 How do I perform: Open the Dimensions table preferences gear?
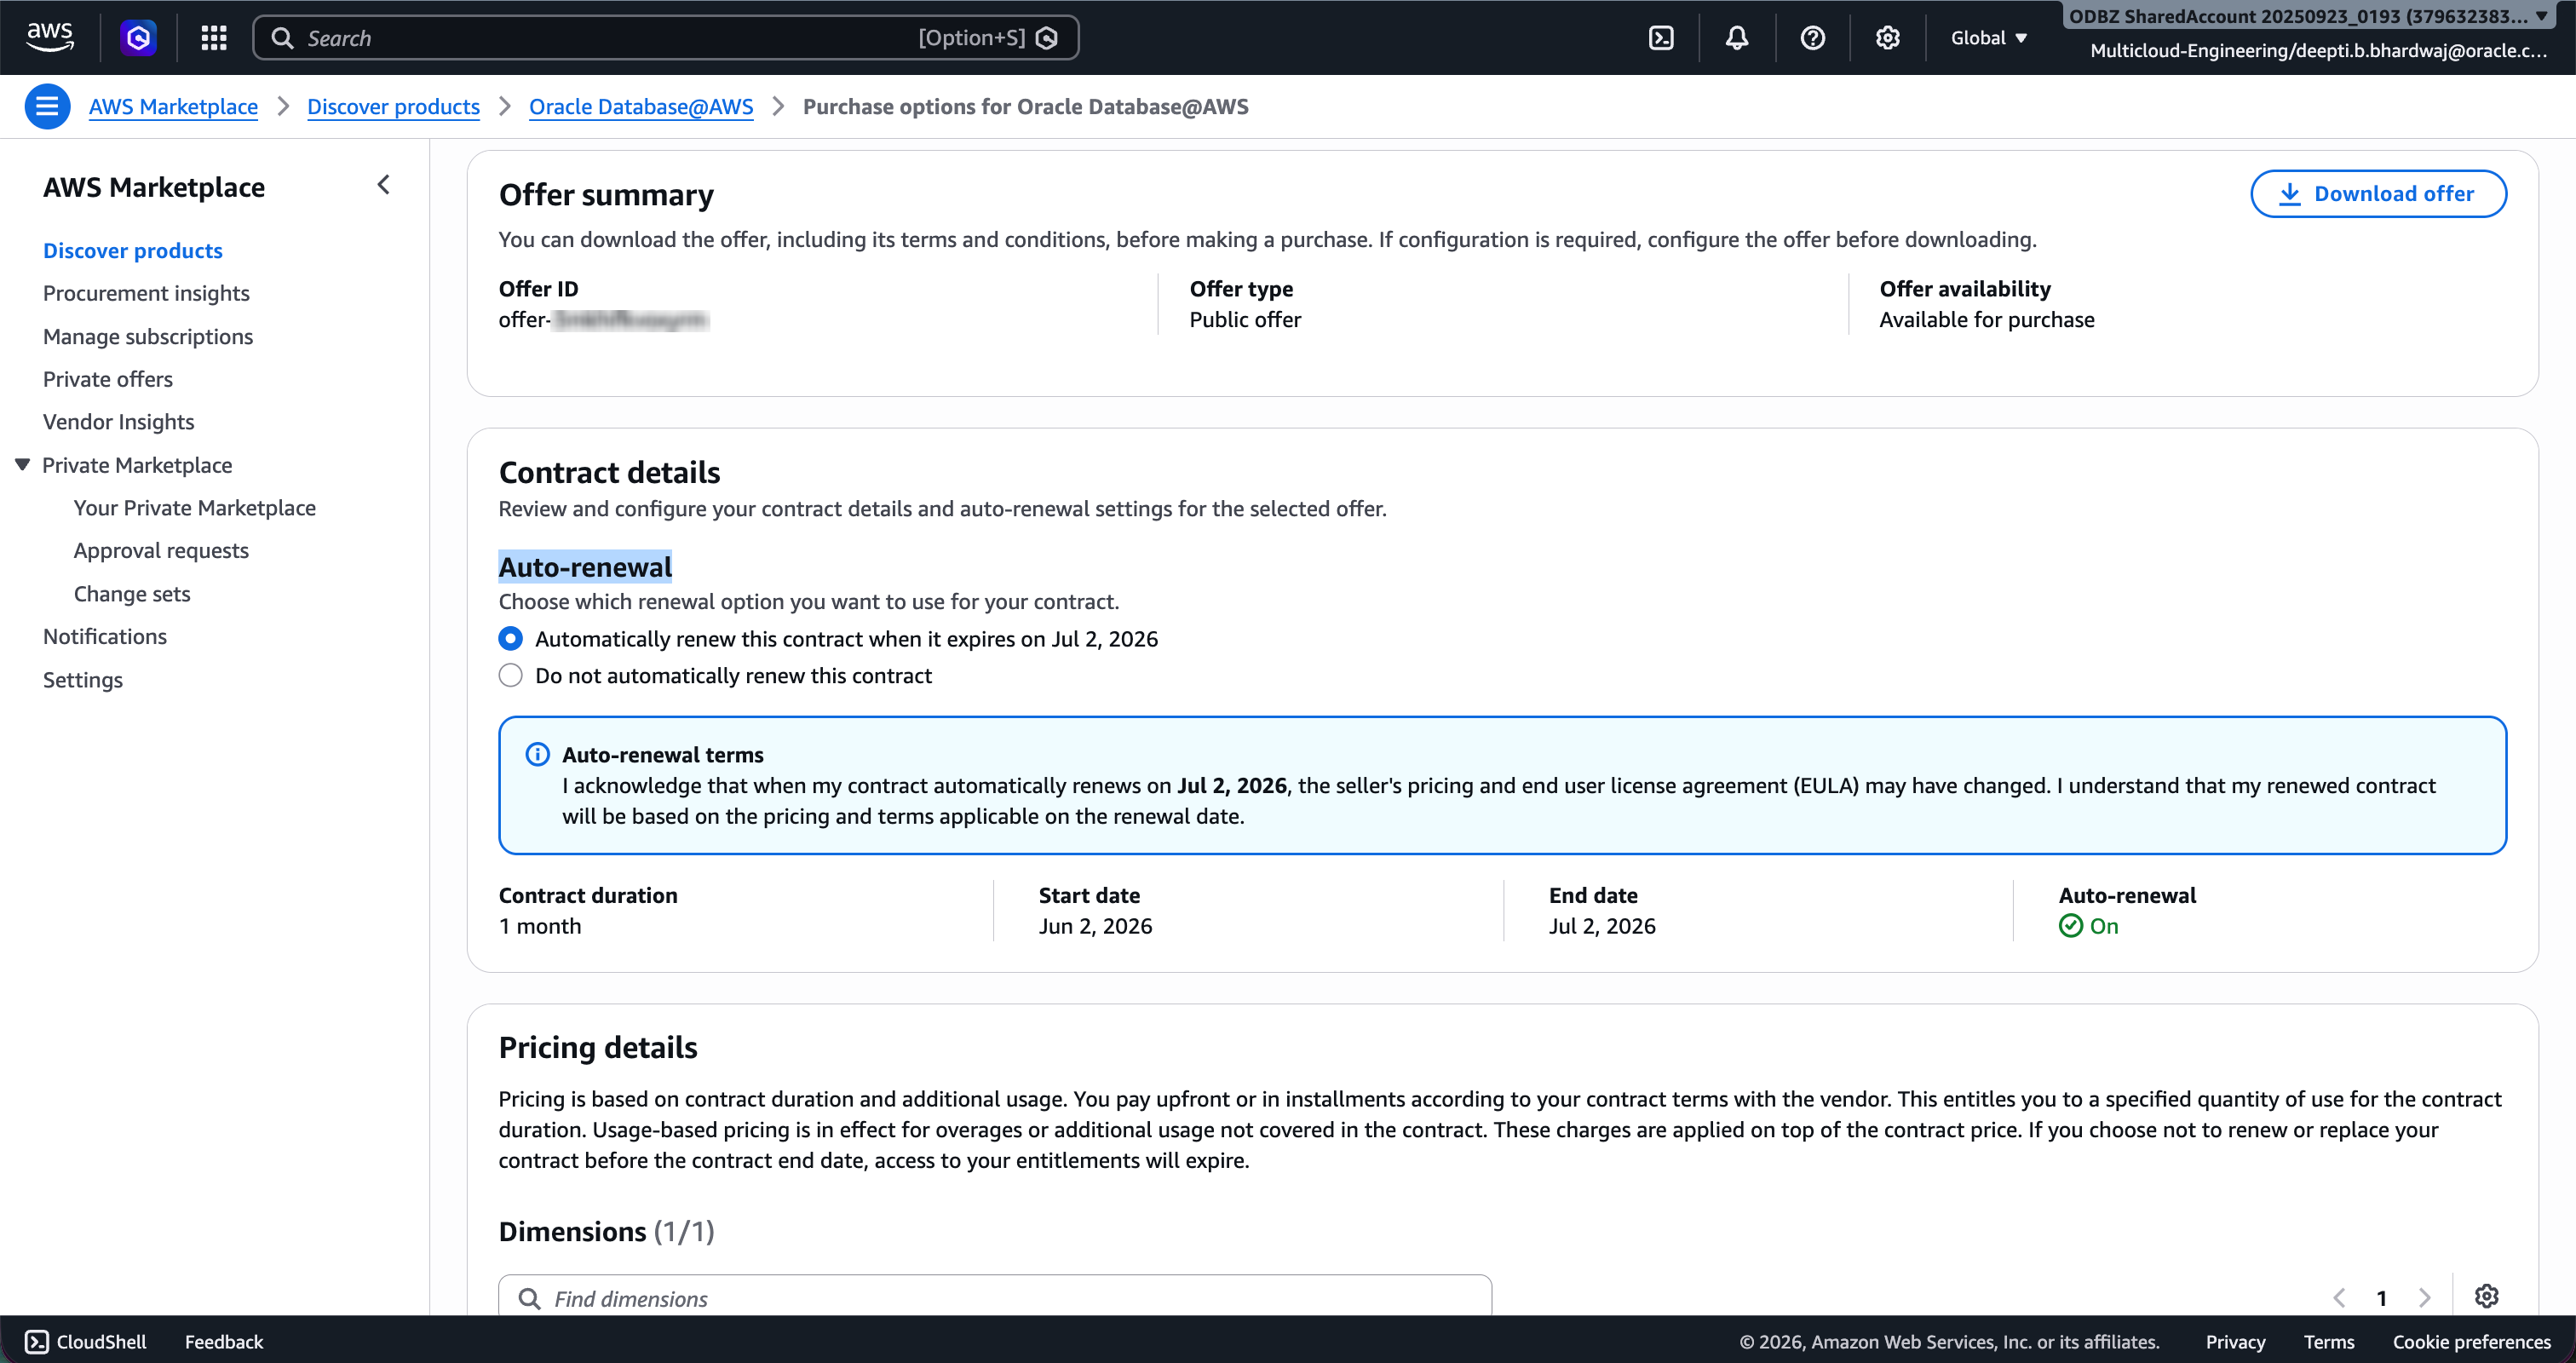pos(2486,1297)
